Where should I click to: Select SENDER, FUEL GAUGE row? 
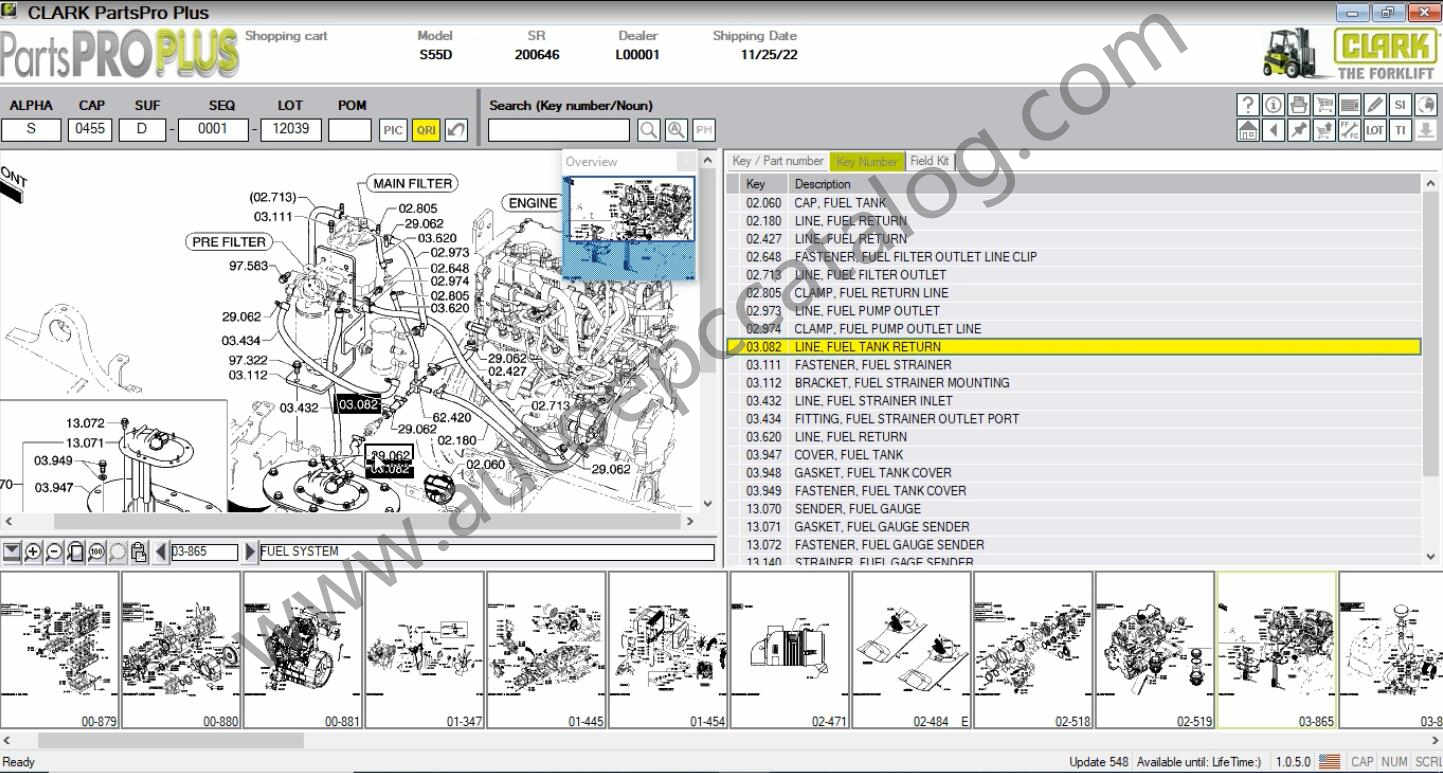[x=857, y=509]
